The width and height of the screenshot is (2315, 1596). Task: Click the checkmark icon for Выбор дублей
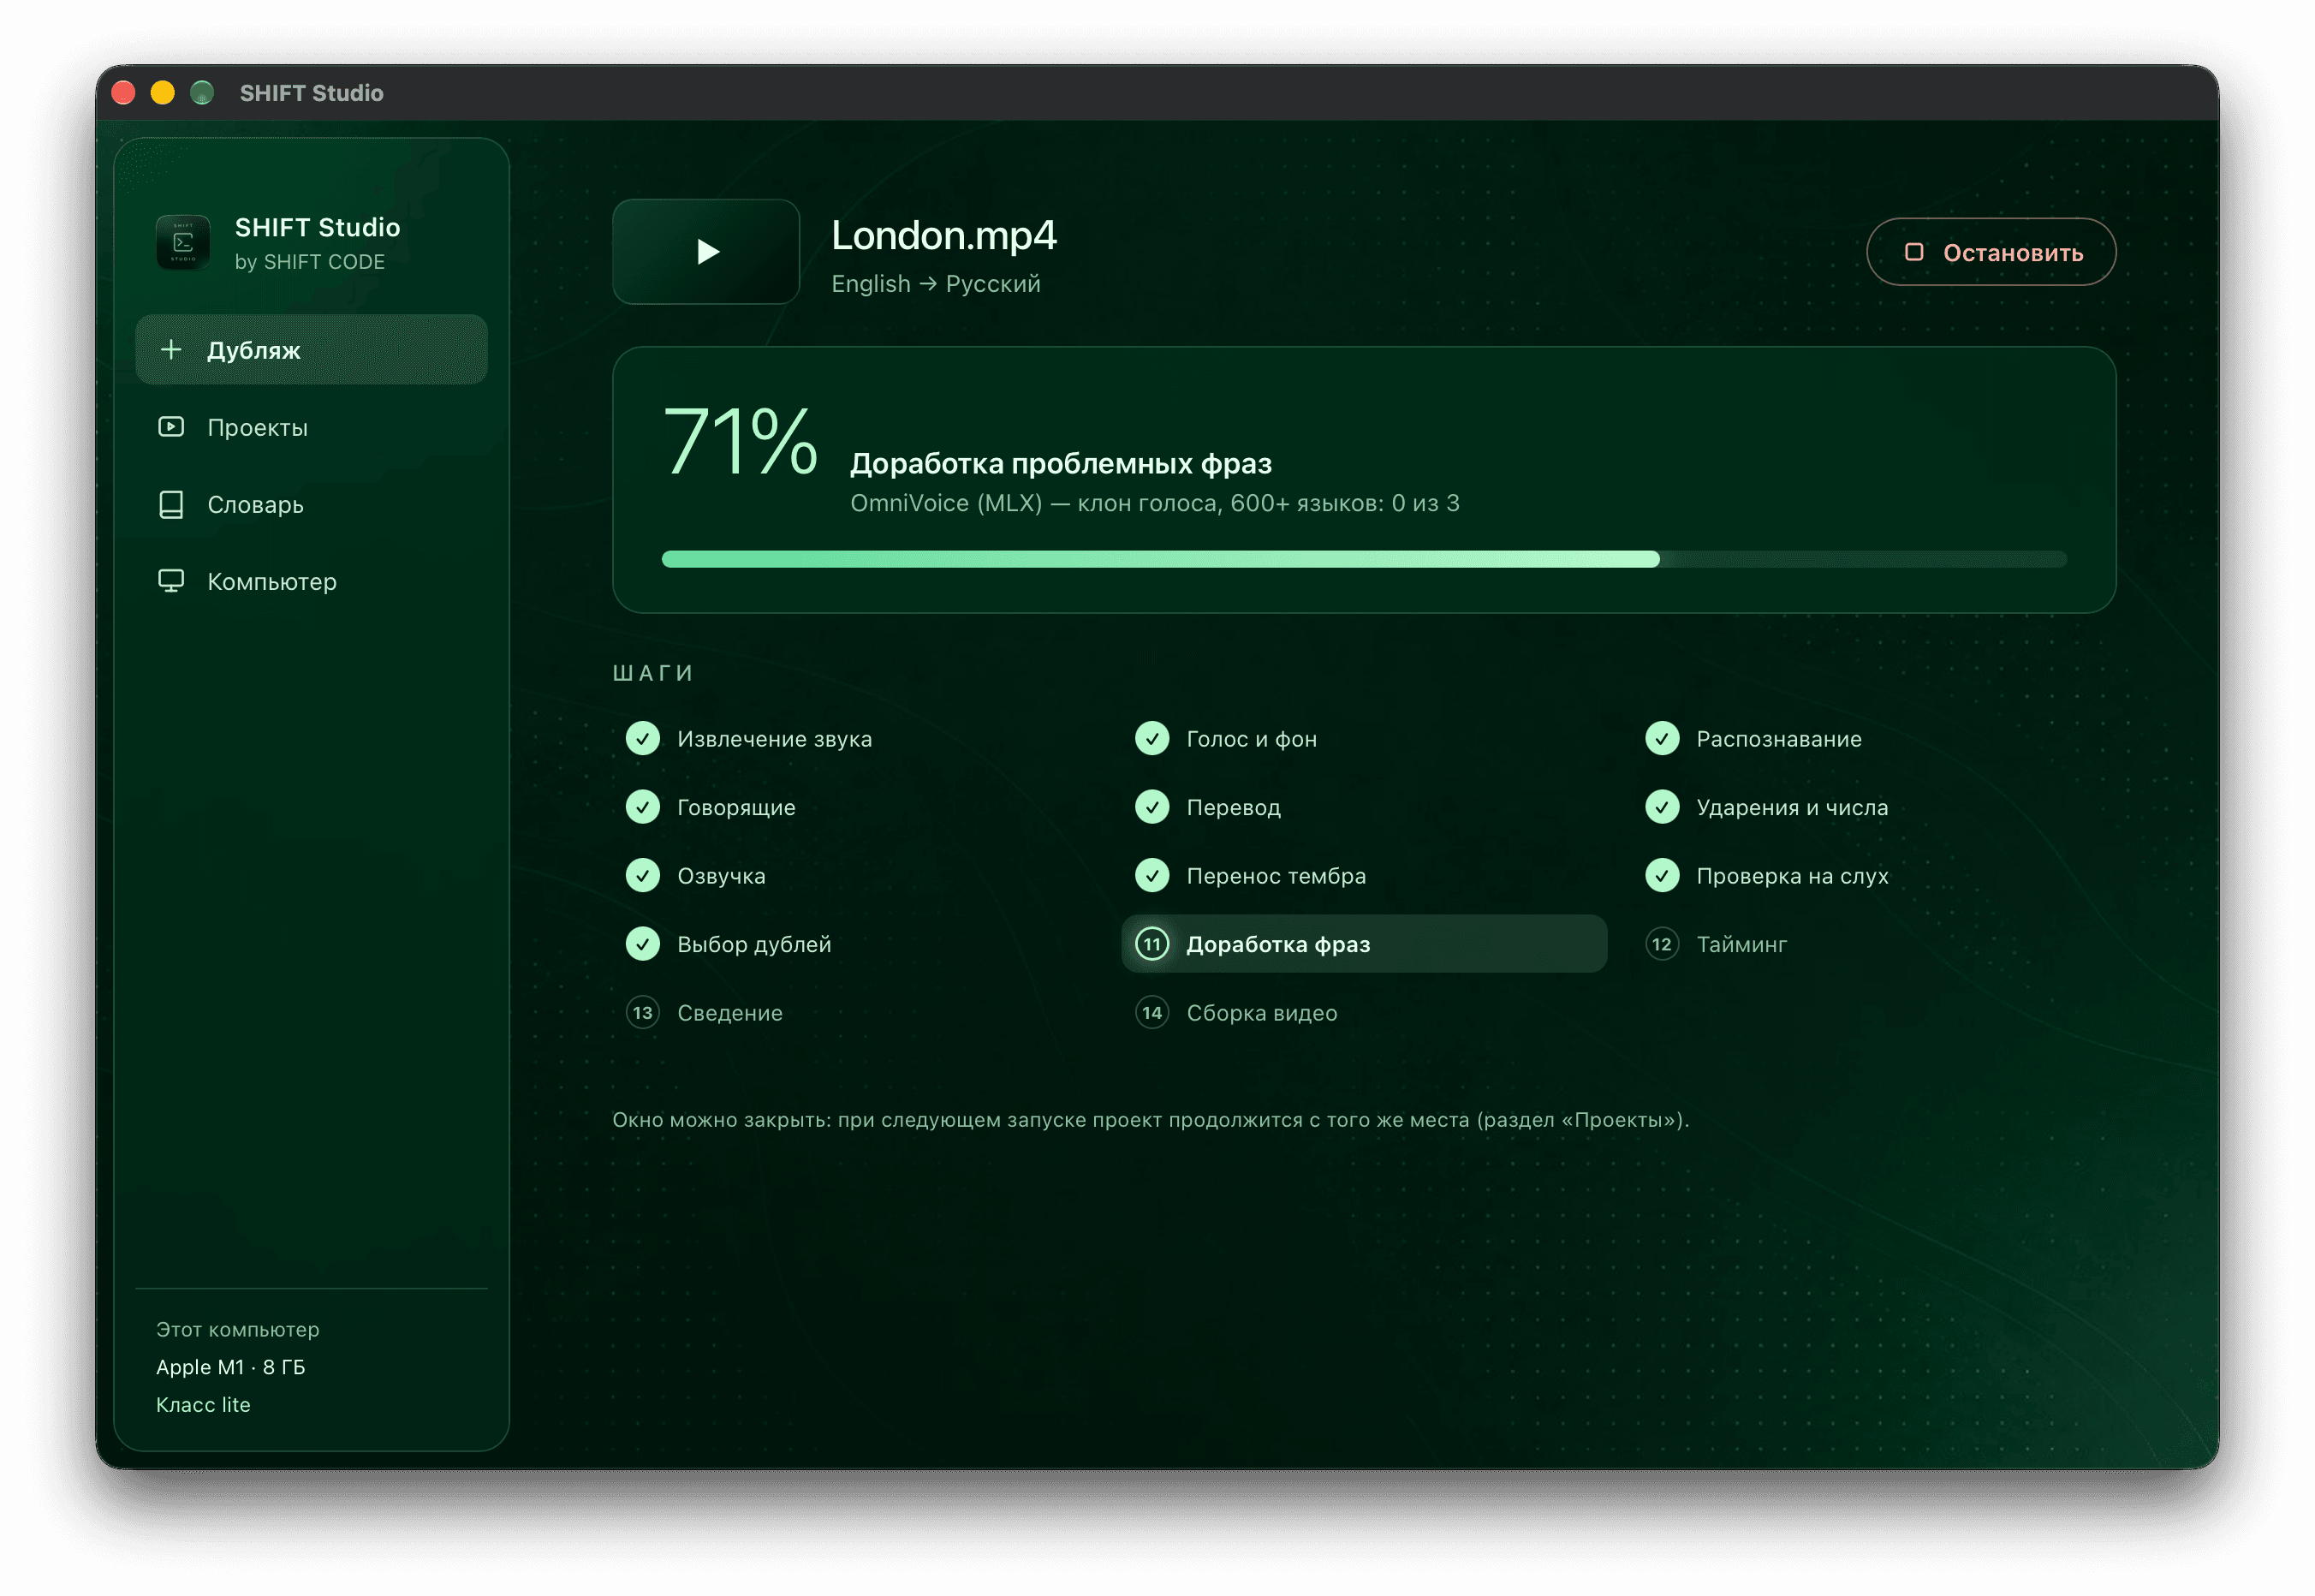click(x=643, y=944)
